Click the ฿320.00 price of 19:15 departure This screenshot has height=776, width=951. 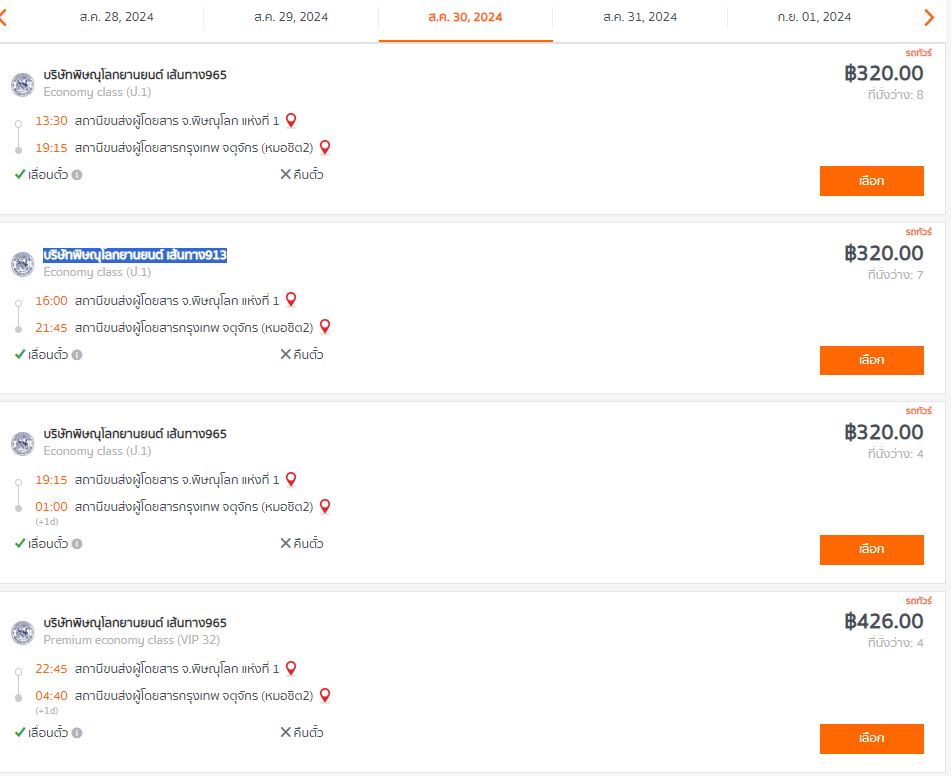click(884, 432)
